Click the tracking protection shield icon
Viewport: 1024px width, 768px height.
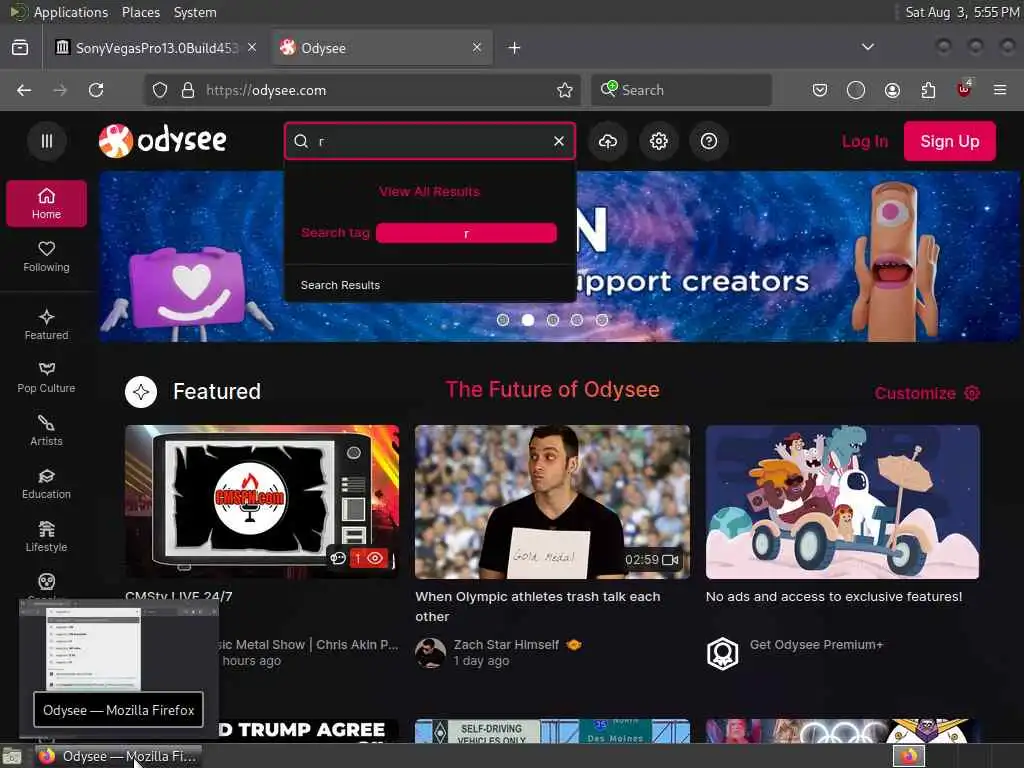pos(160,90)
